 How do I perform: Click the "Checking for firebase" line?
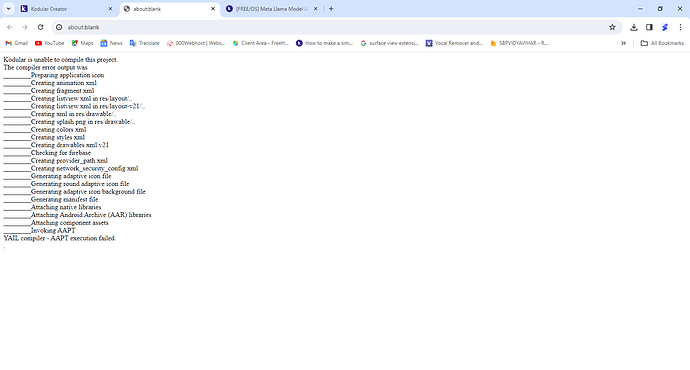tap(61, 153)
